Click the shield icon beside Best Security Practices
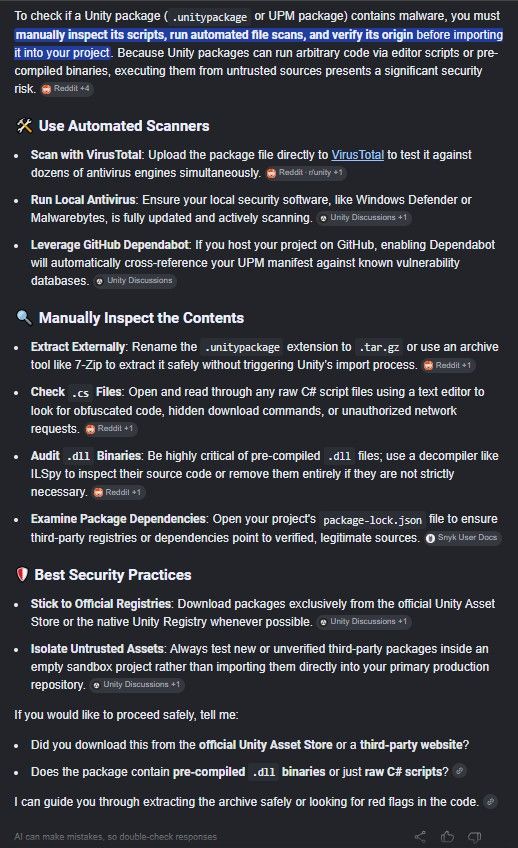Viewport: 518px width, 848px height. [22, 574]
